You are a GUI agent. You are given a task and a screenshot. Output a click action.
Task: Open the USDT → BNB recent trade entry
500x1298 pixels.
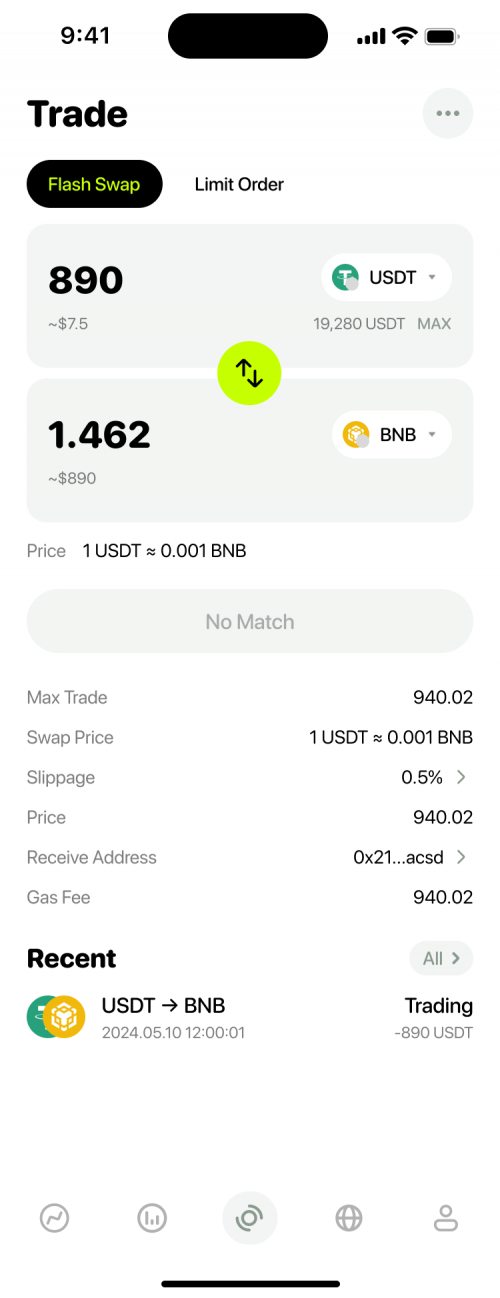250,1017
